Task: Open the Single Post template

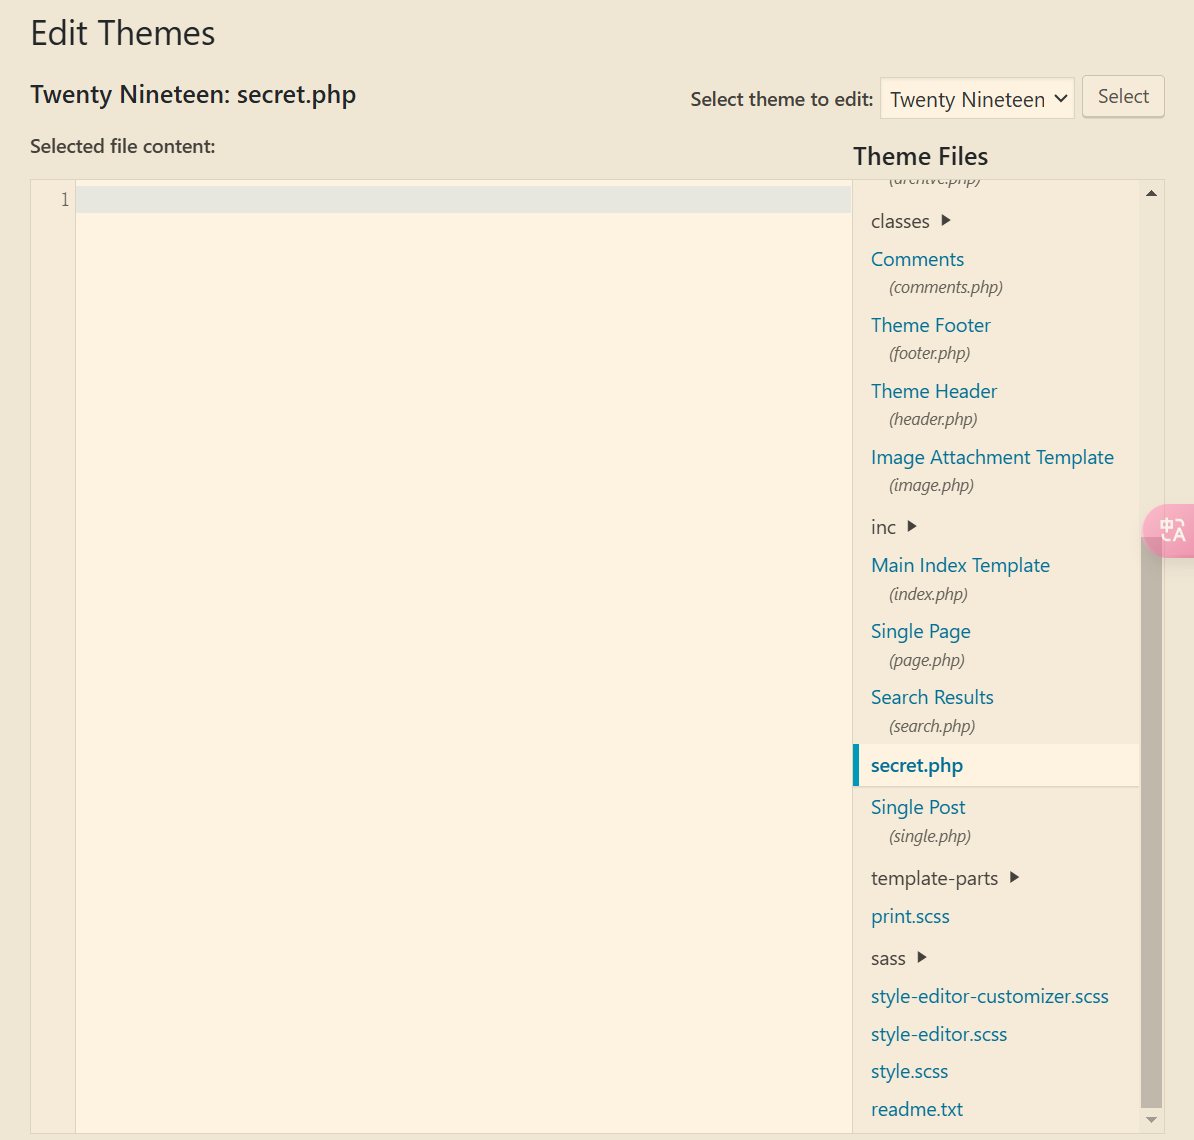Action: tap(917, 807)
